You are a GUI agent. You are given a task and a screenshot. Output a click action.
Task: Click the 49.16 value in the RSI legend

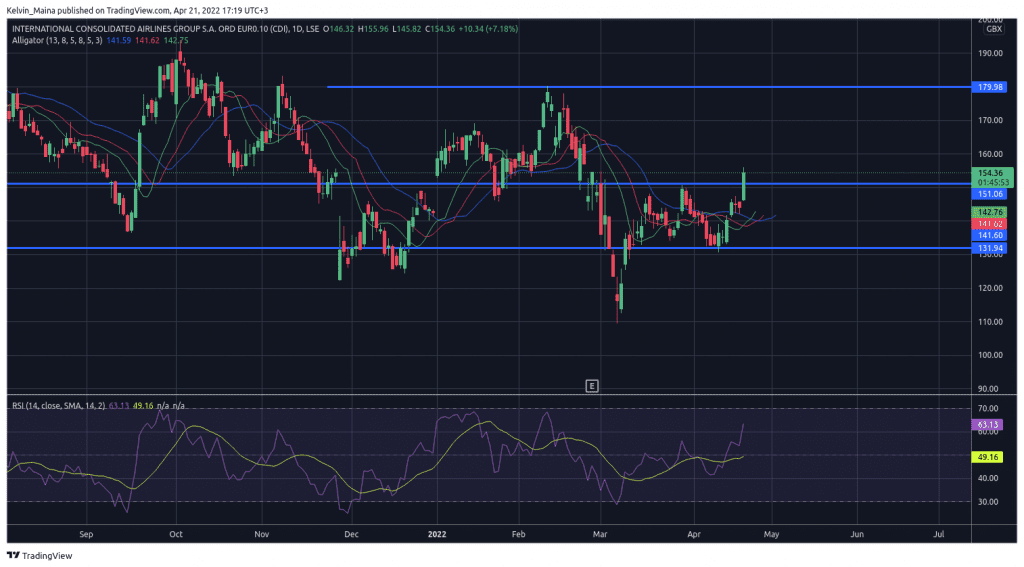click(143, 406)
